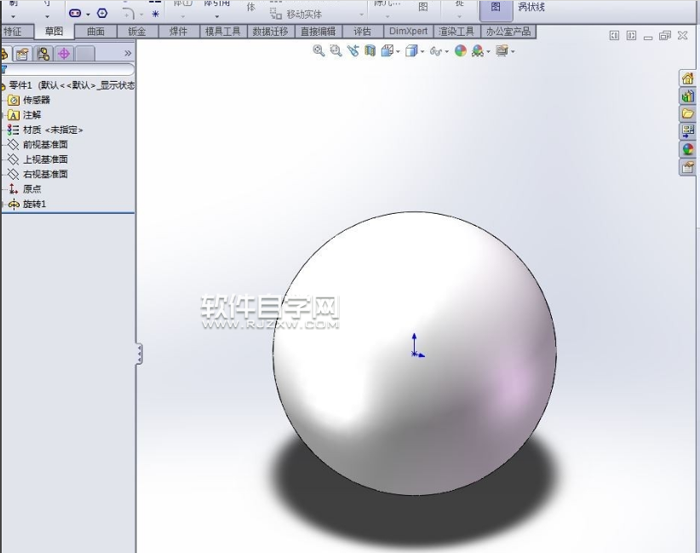Switch to the DimXpert ribbon tab
Screen dimensions: 700x553
pyautogui.click(x=408, y=32)
